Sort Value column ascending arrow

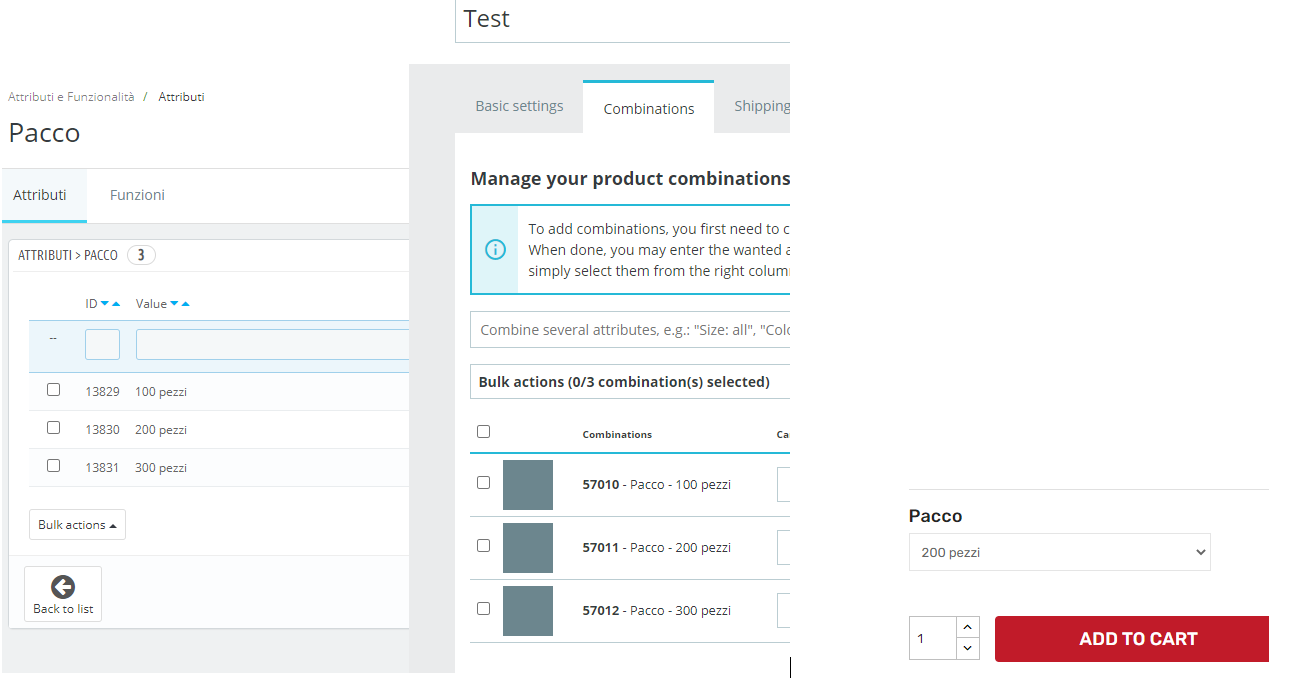tap(185, 304)
